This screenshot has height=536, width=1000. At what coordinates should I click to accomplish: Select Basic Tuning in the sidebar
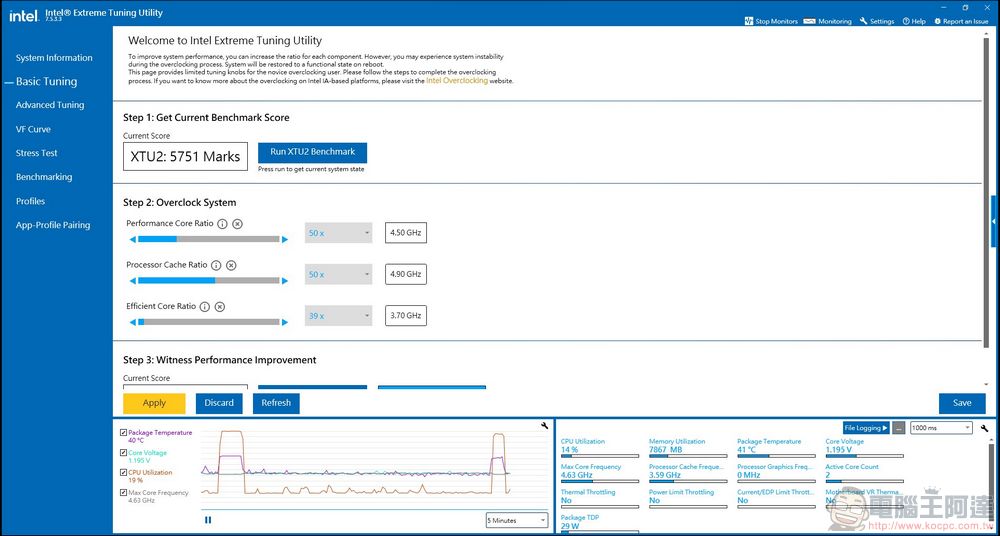tap(47, 82)
